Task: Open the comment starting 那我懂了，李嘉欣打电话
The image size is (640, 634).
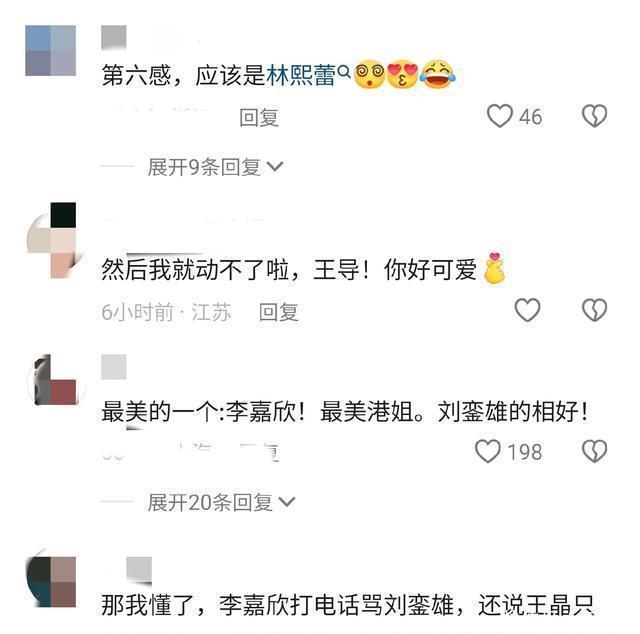Action: pyautogui.click(x=347, y=605)
